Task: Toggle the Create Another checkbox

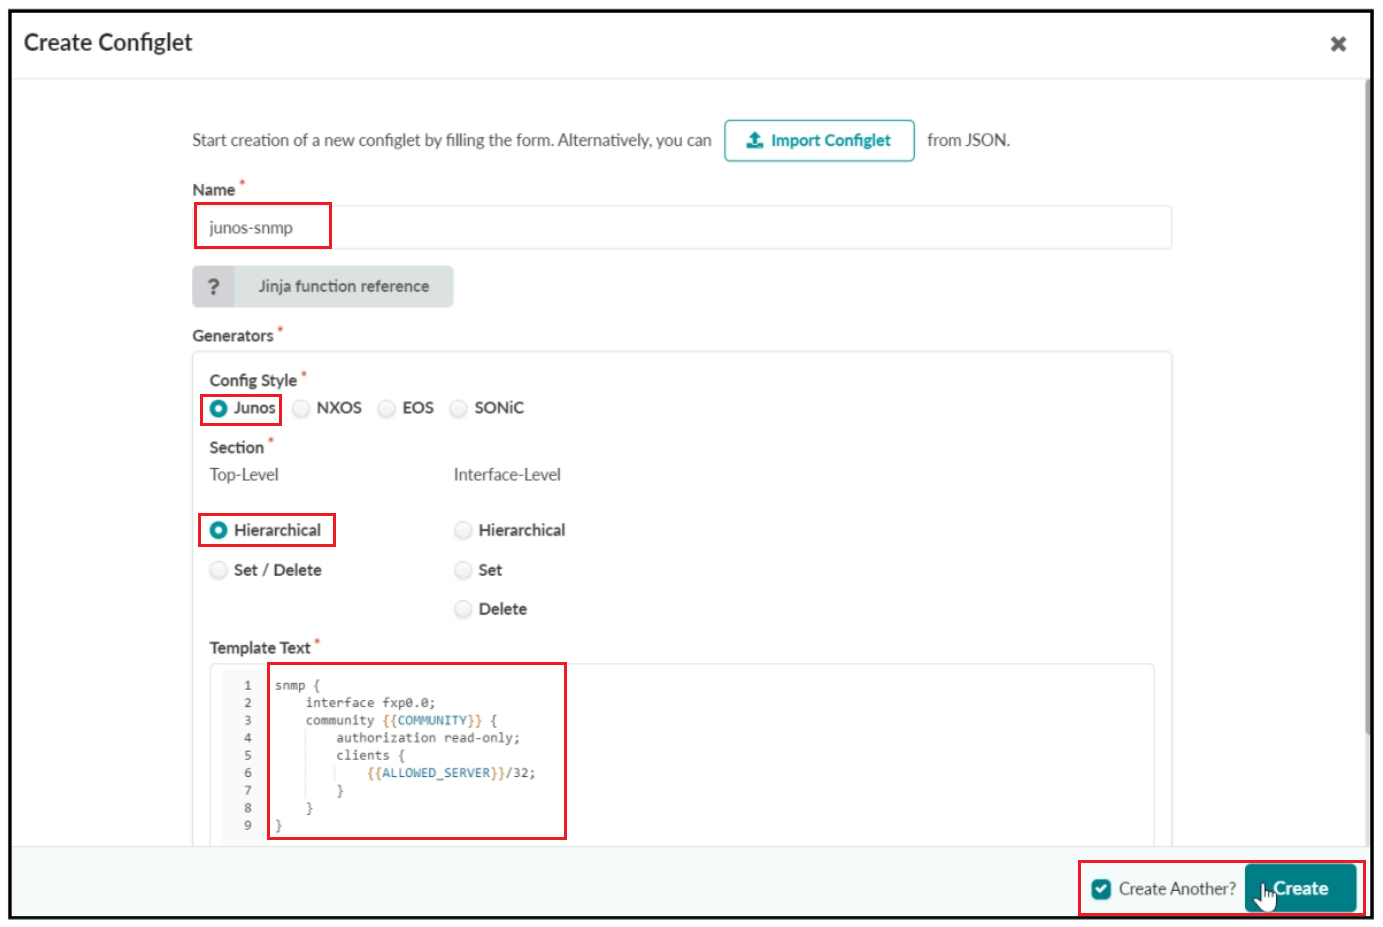Action: [x=1101, y=889]
